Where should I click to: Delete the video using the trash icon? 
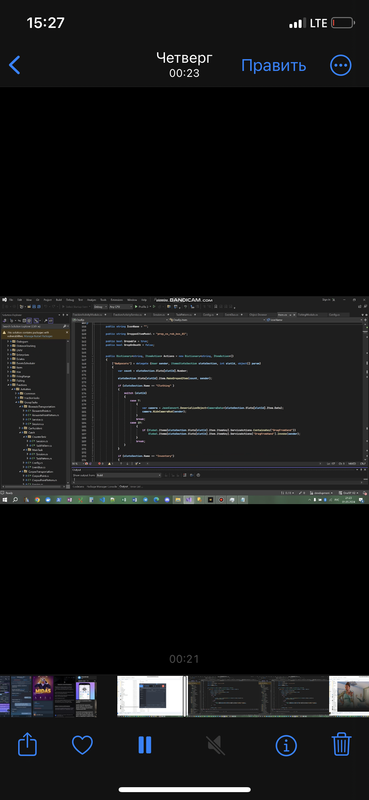[x=341, y=744]
